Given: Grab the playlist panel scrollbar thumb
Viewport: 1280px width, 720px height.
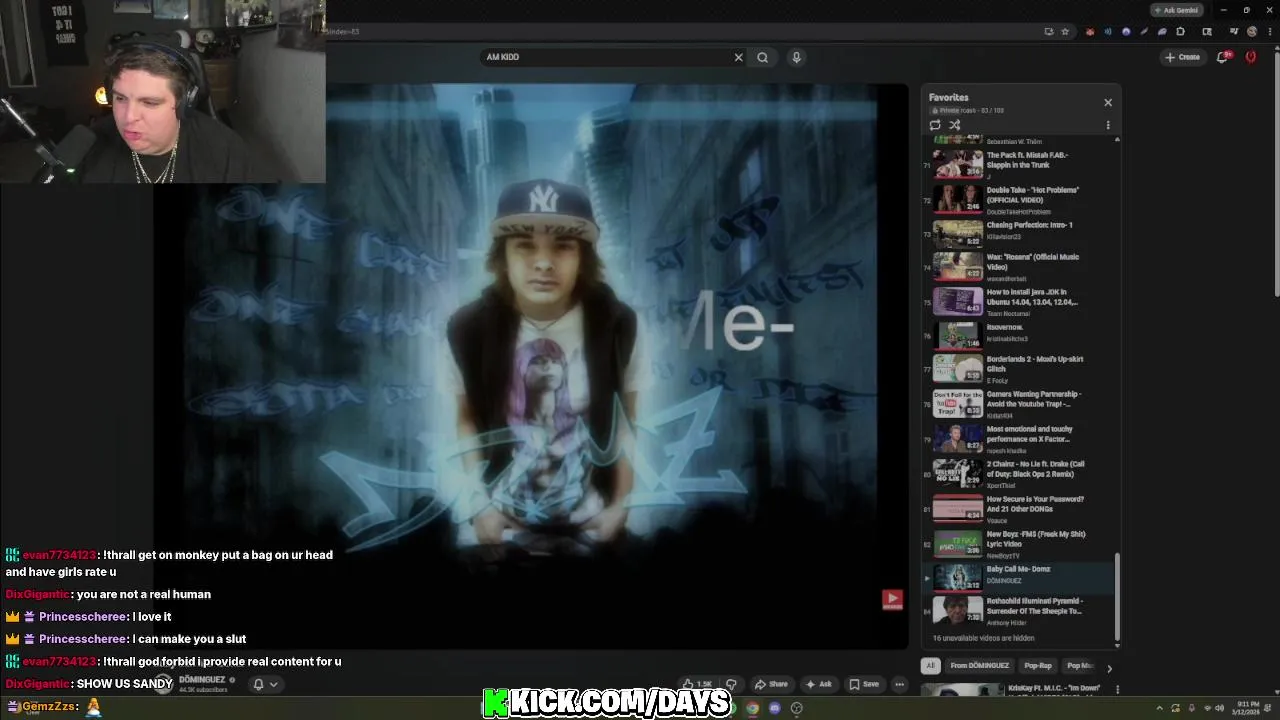Looking at the screenshot, I should [x=1117, y=598].
